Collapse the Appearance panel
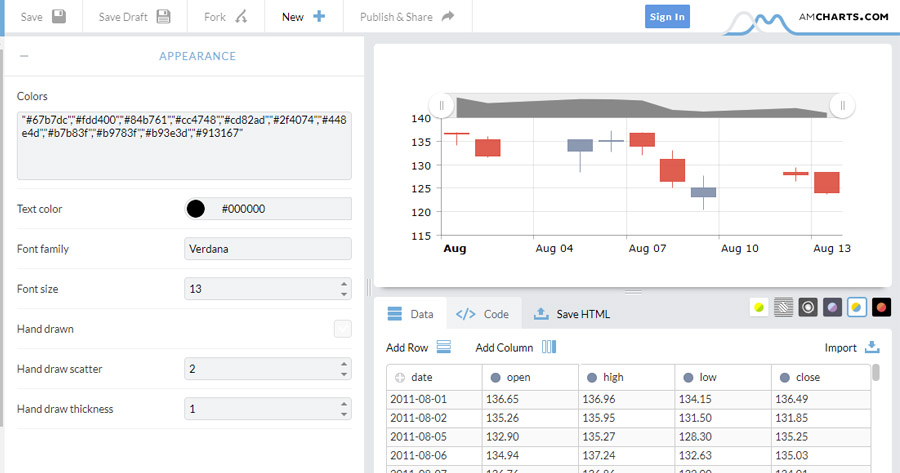The width and height of the screenshot is (900, 473). point(24,56)
